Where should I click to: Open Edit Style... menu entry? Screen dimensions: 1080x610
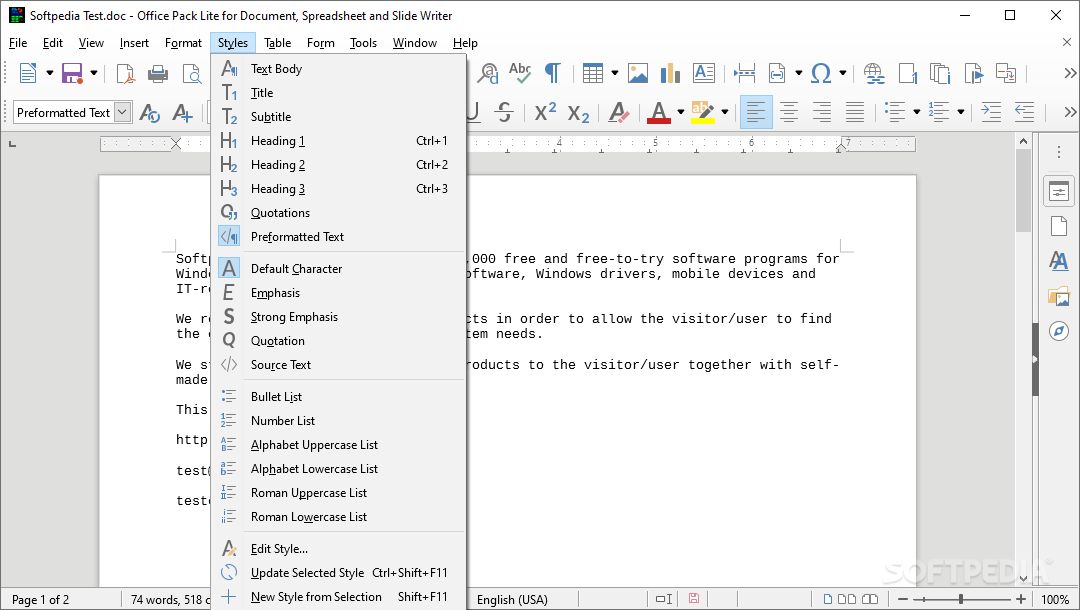tap(339, 549)
